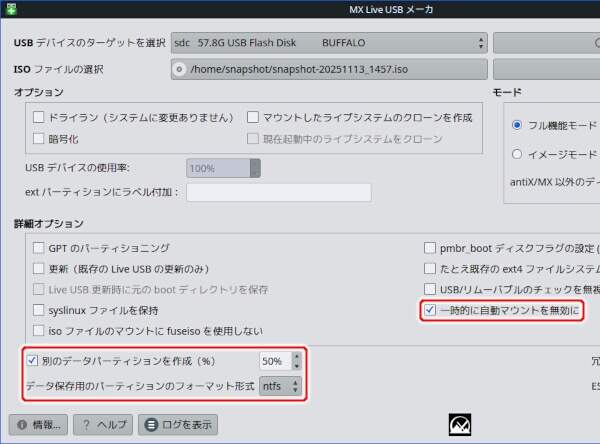Check たとえ既存の ext4 ファイルシステム option
Image resolution: width=600 pixels, height=444 pixels.
tap(430, 269)
